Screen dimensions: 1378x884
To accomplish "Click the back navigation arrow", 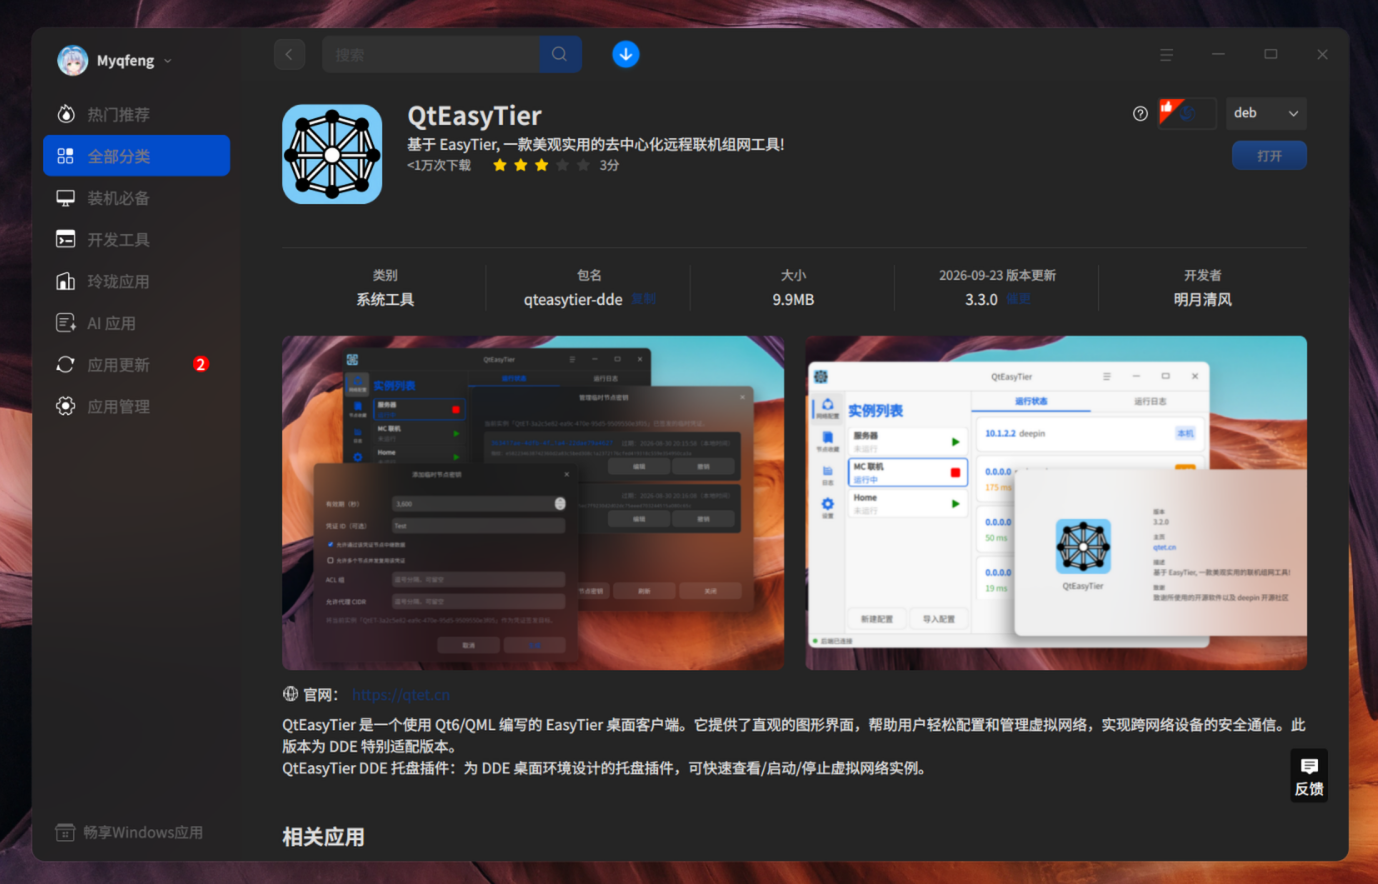I will pos(289,54).
